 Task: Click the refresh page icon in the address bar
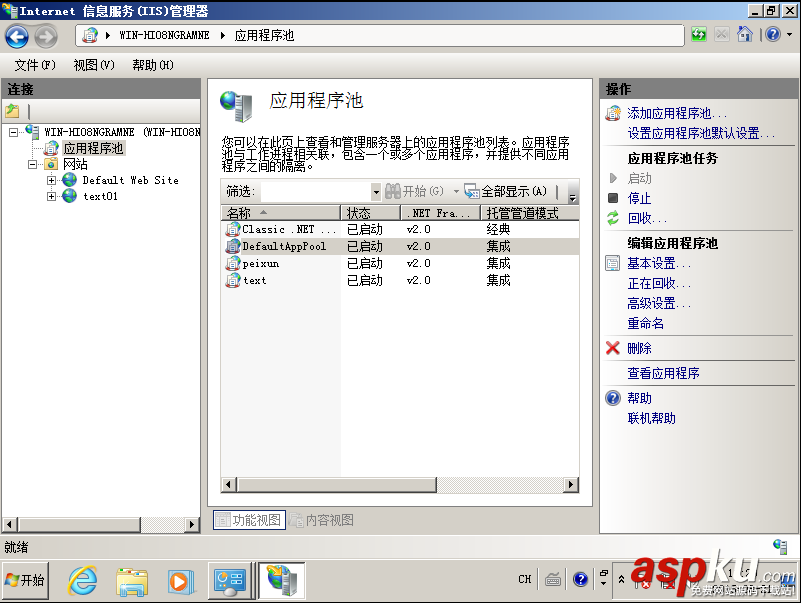(699, 35)
